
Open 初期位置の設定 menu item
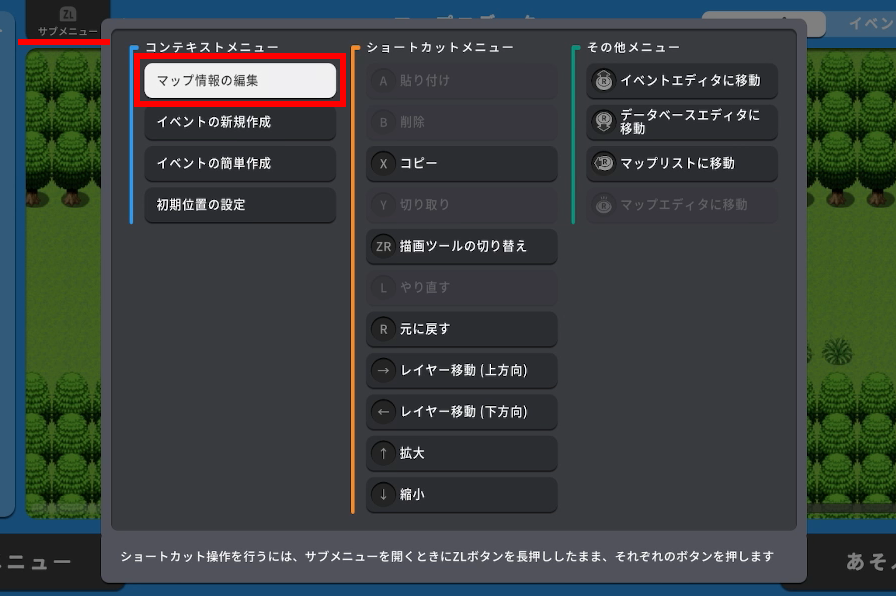pyautogui.click(x=240, y=205)
